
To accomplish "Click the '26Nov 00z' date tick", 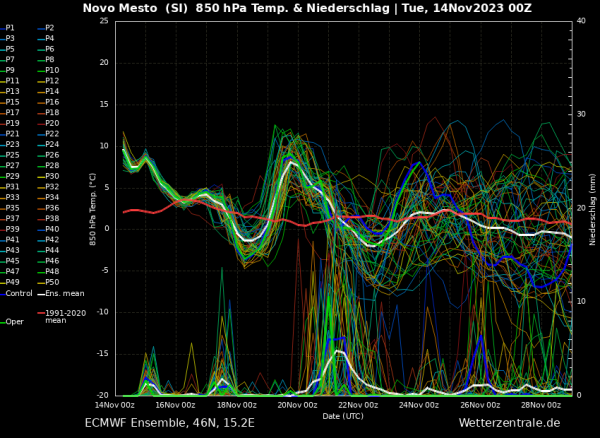I will coord(481,405).
